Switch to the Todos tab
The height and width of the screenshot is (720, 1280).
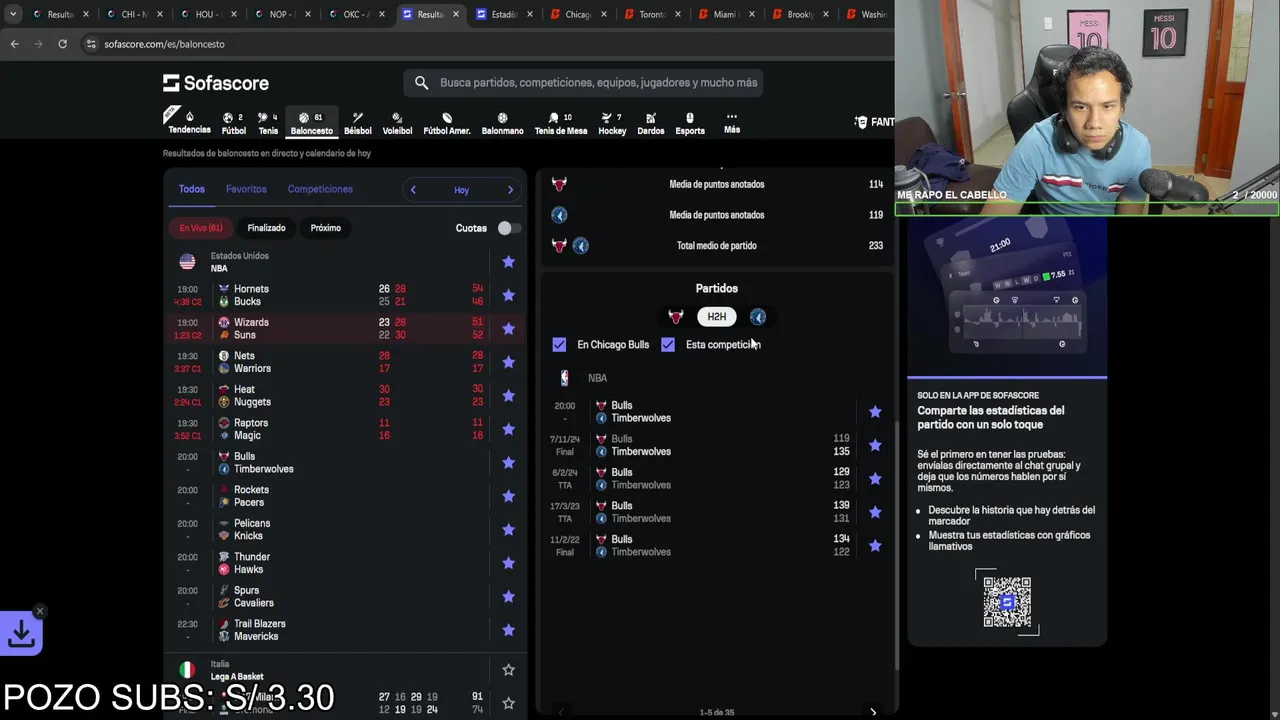tap(191, 189)
